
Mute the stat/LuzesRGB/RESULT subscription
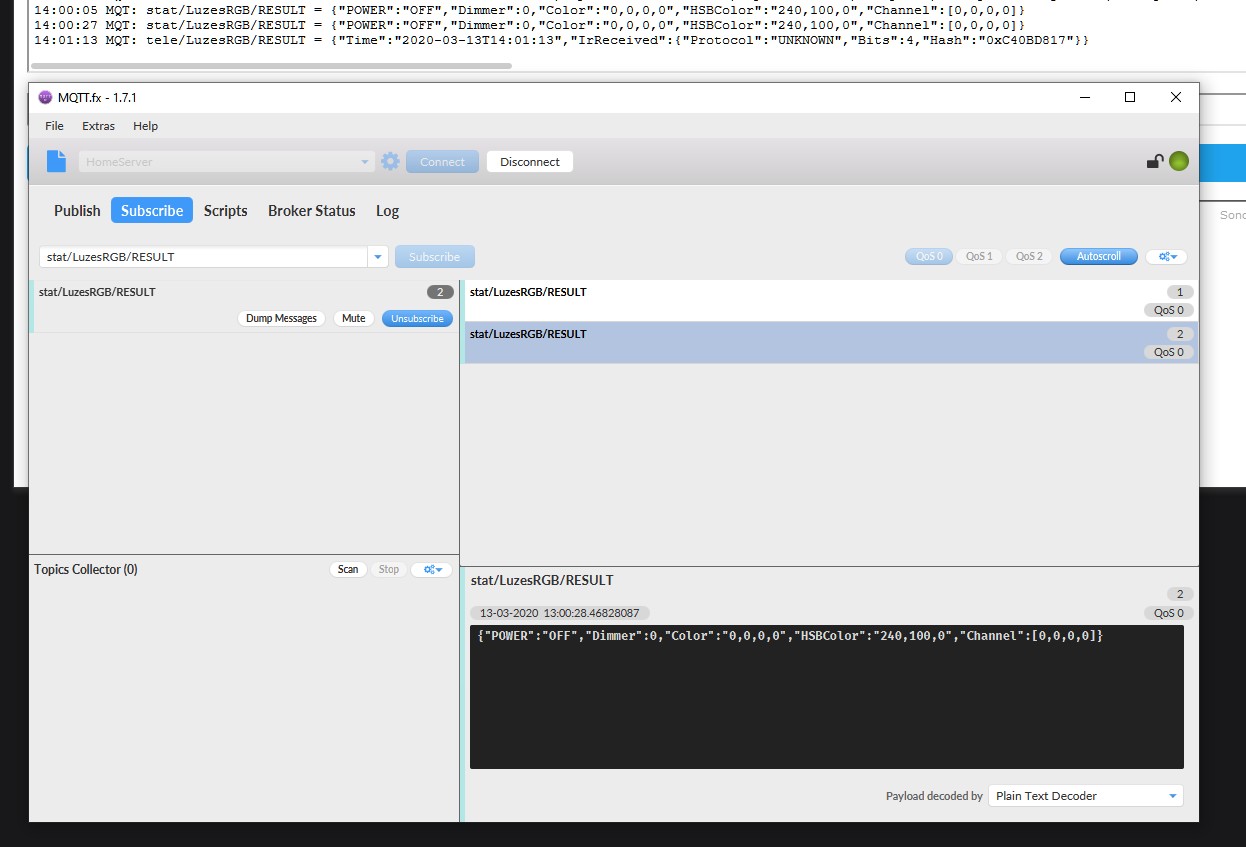[x=353, y=318]
